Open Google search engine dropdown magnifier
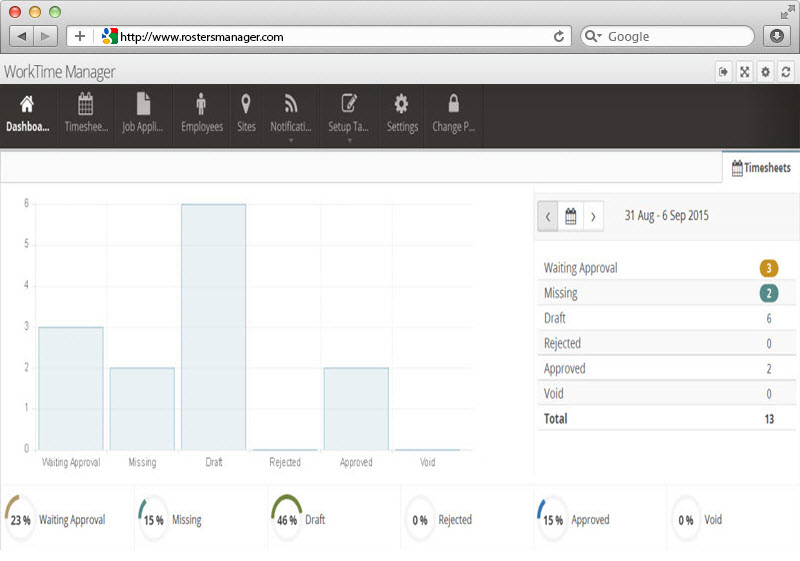The image size is (800, 561). pyautogui.click(x=593, y=36)
